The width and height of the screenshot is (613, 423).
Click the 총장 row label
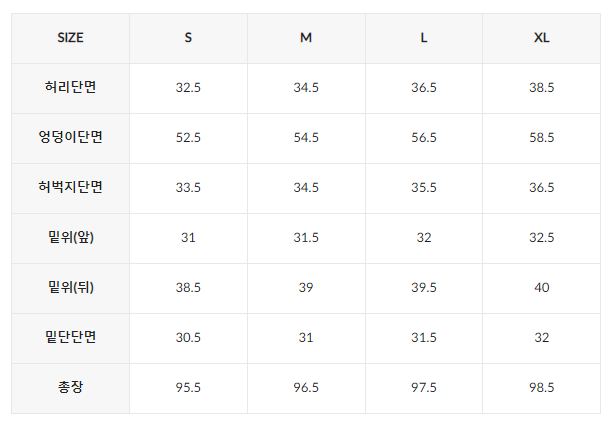click(70, 387)
